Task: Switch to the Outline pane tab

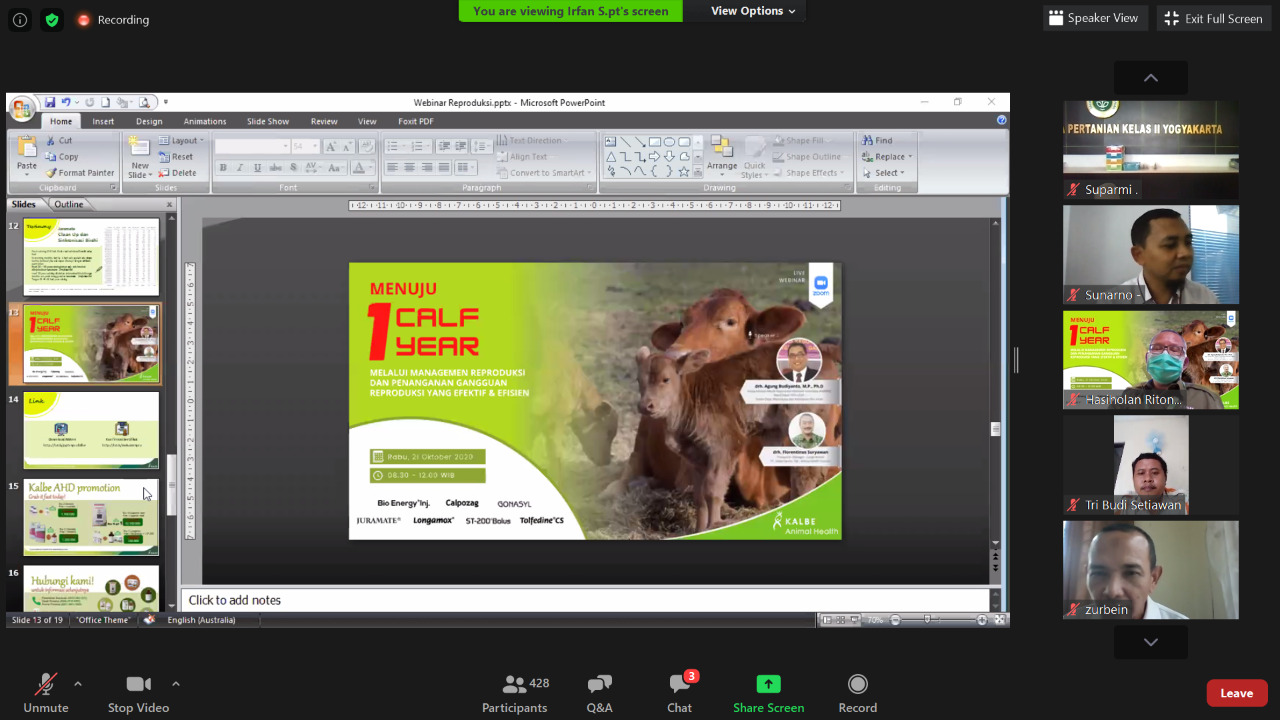Action: click(x=69, y=204)
